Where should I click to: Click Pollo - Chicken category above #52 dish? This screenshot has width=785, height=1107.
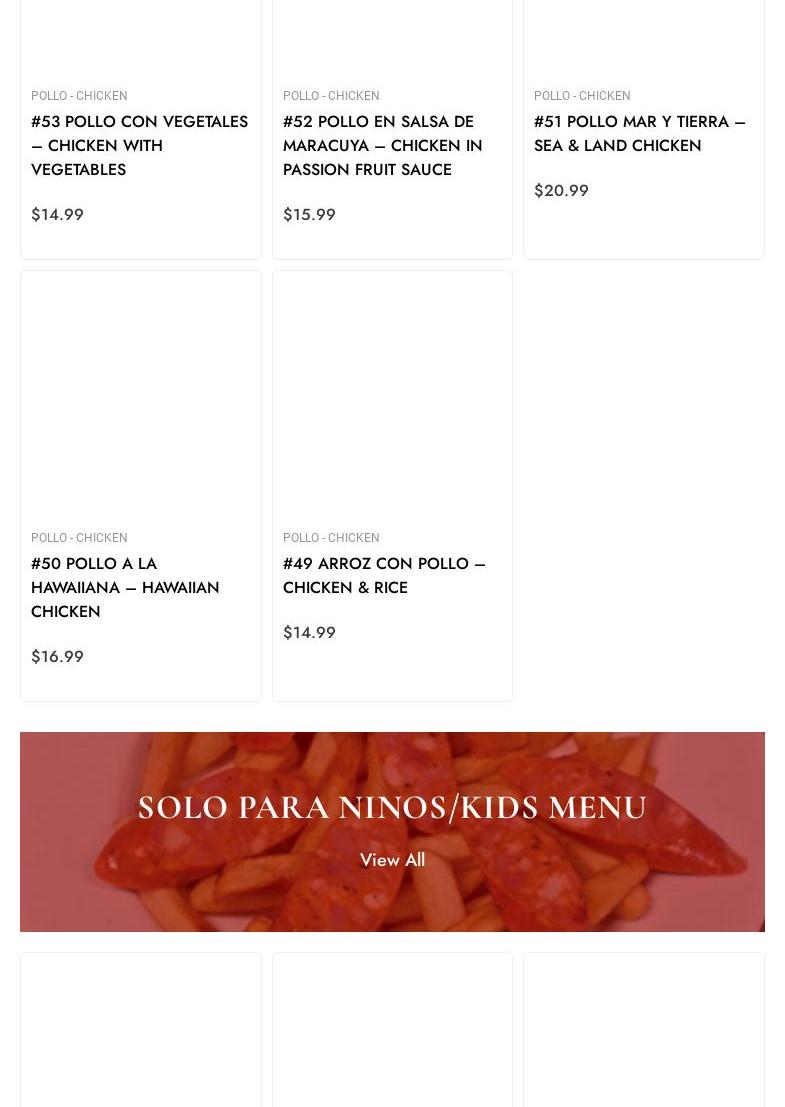tap(331, 96)
